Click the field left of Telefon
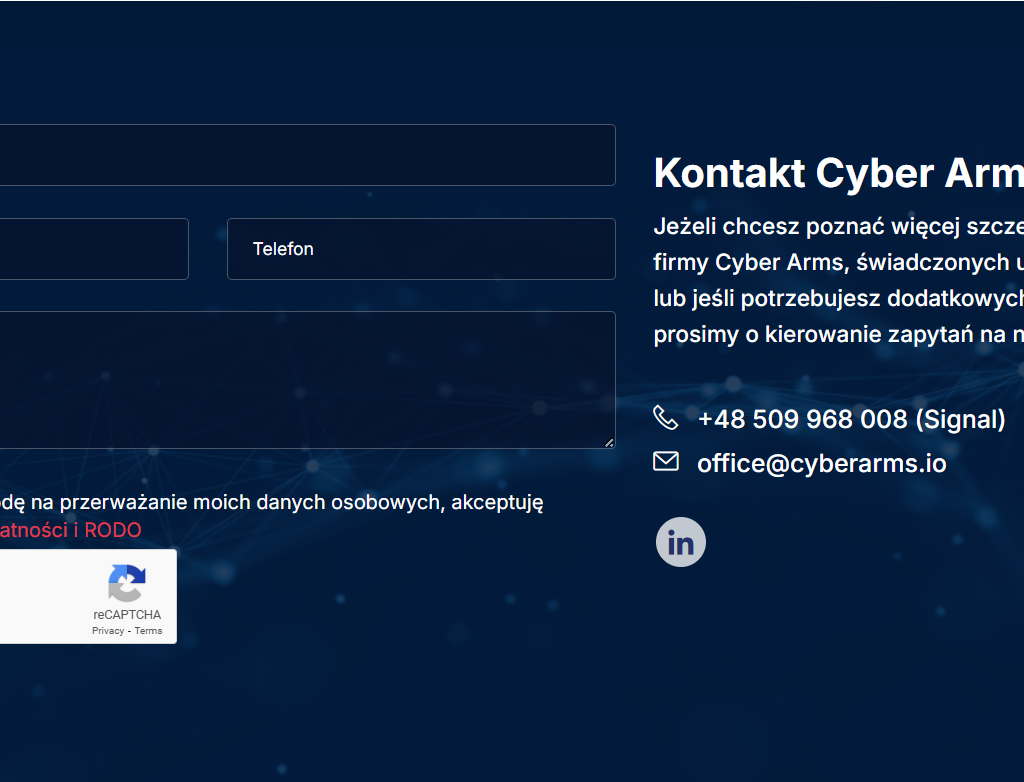Image resolution: width=1024 pixels, height=782 pixels. tap(92, 249)
